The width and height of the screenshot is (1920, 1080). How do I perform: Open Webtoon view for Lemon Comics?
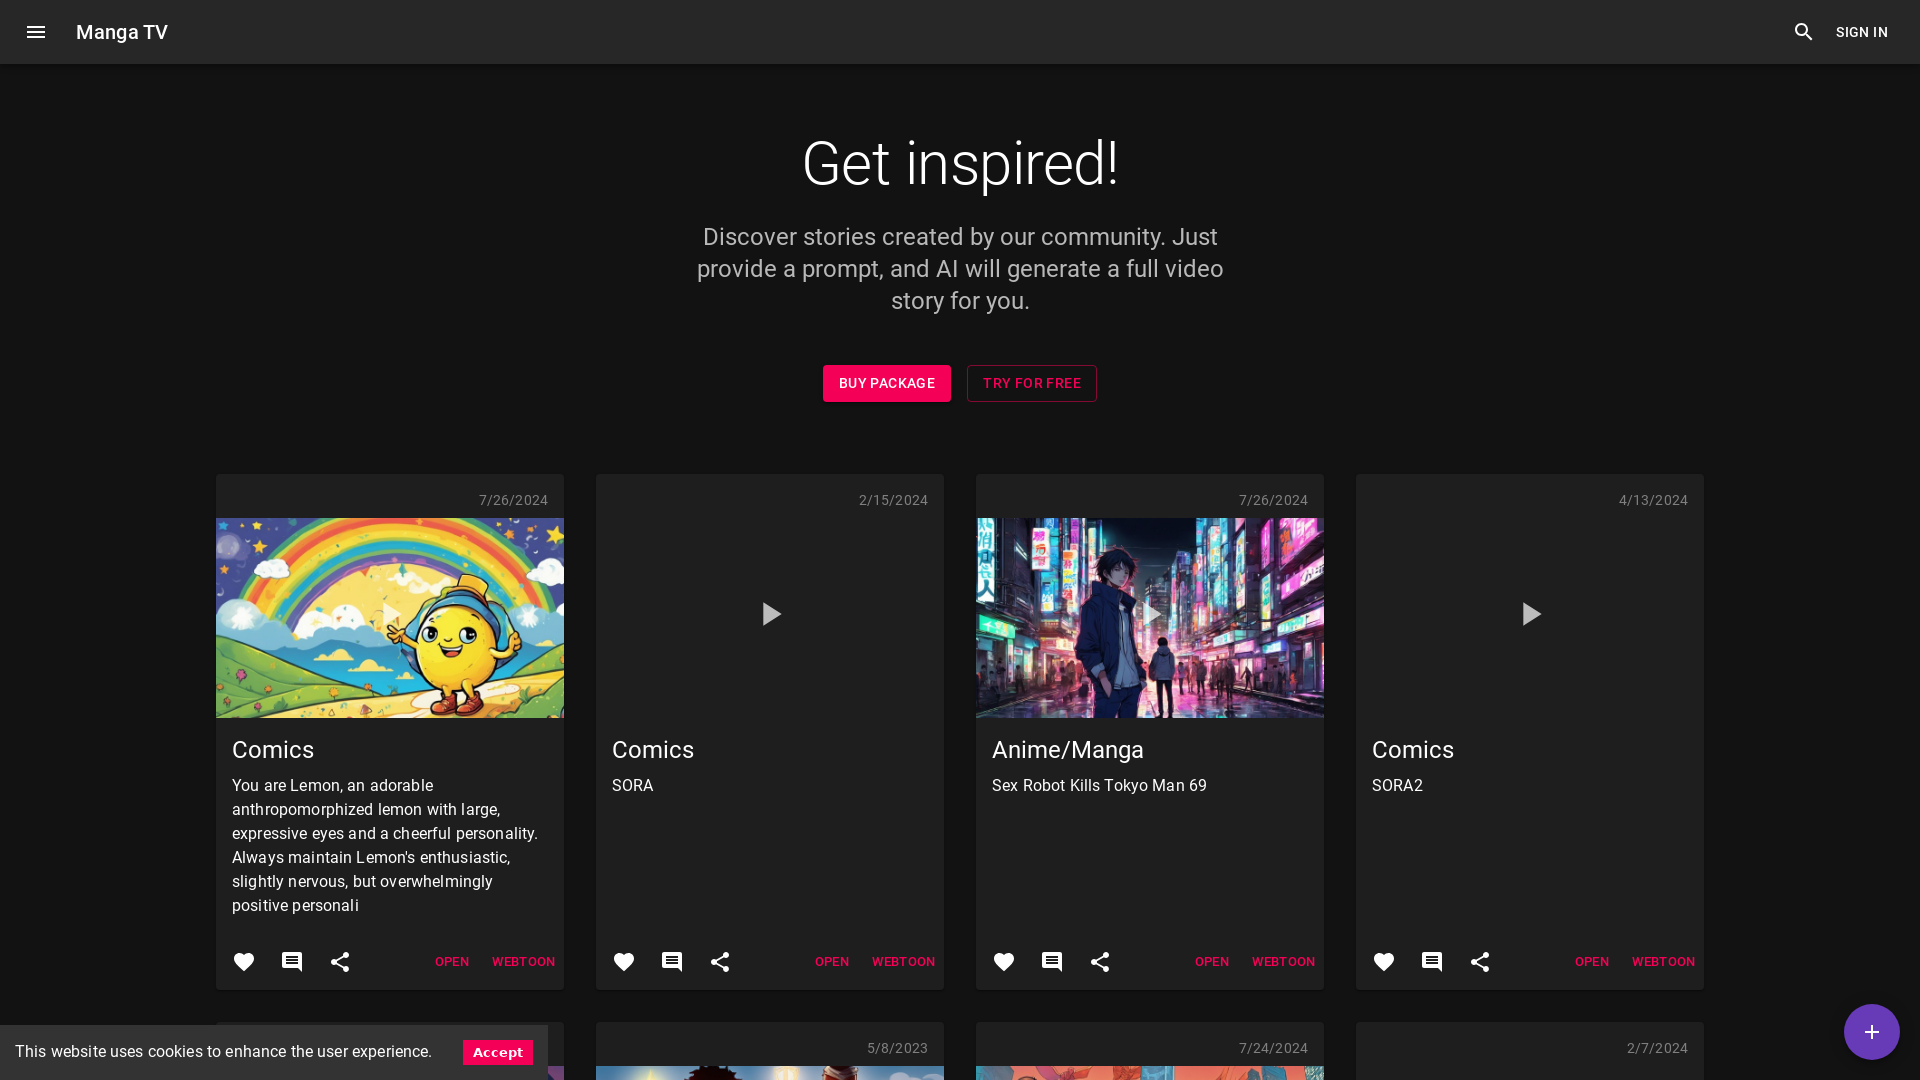click(x=523, y=962)
